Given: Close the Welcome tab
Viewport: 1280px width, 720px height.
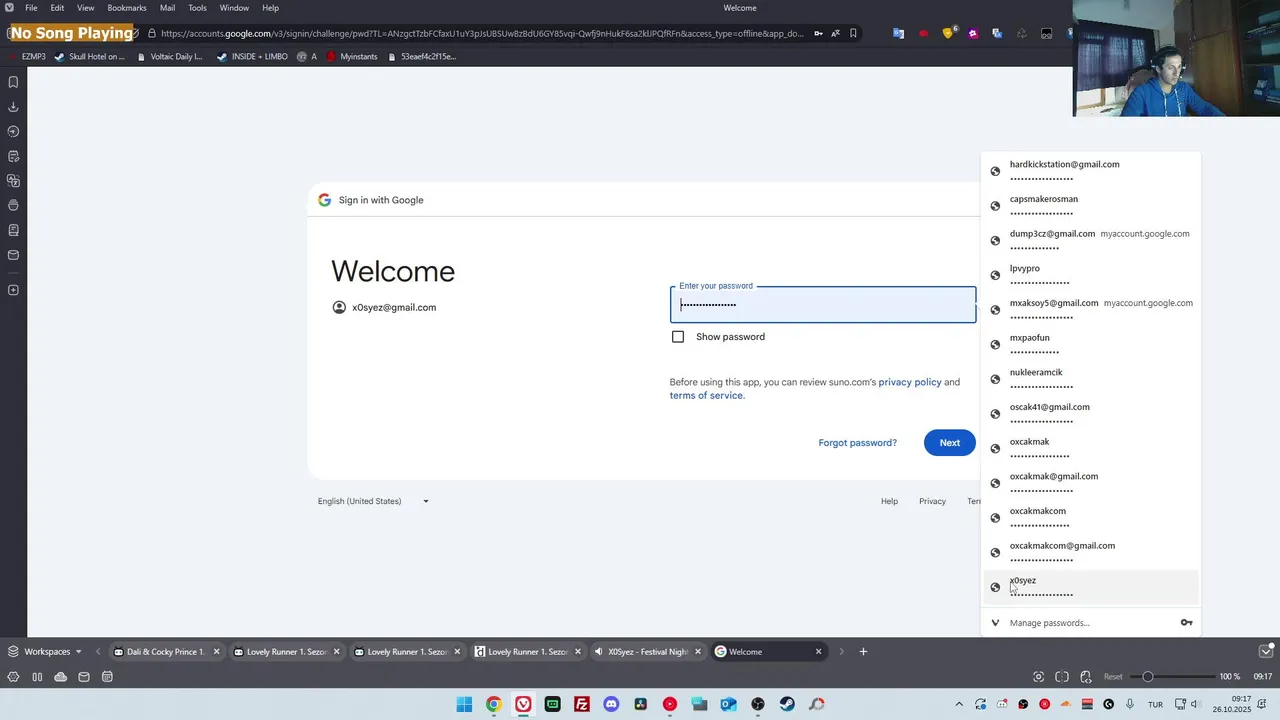Looking at the screenshot, I should tap(818, 652).
